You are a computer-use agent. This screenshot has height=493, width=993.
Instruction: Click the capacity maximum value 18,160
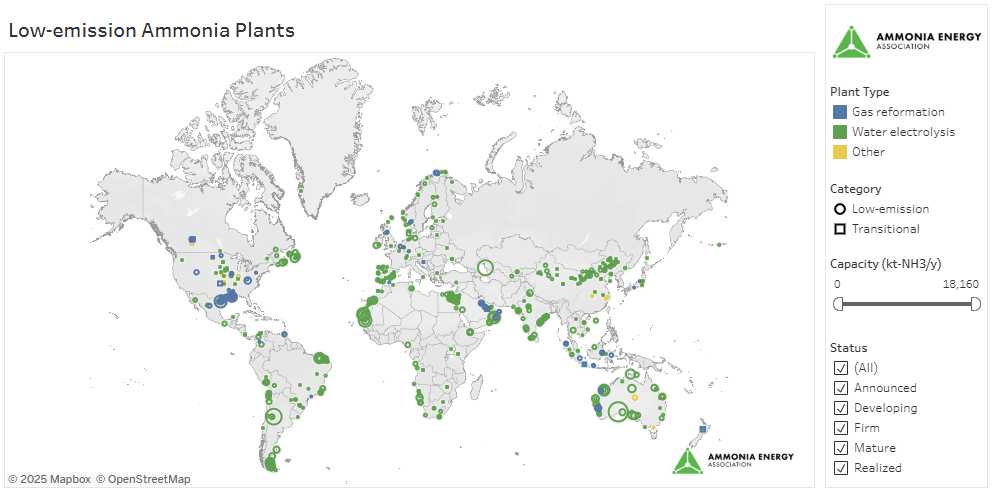coord(961,284)
